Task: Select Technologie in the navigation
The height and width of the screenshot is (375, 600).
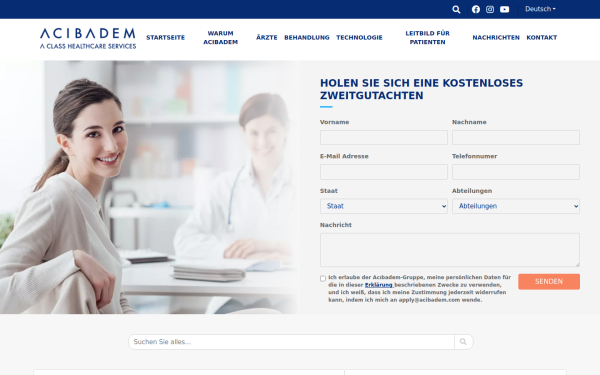Action: tap(359, 38)
